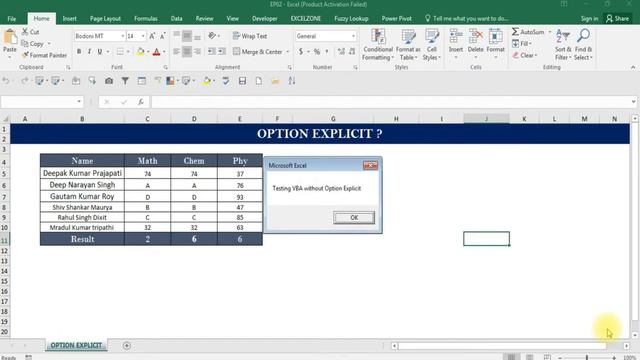Open the Clear dropdown
The image size is (640, 360).
click(x=525, y=55)
